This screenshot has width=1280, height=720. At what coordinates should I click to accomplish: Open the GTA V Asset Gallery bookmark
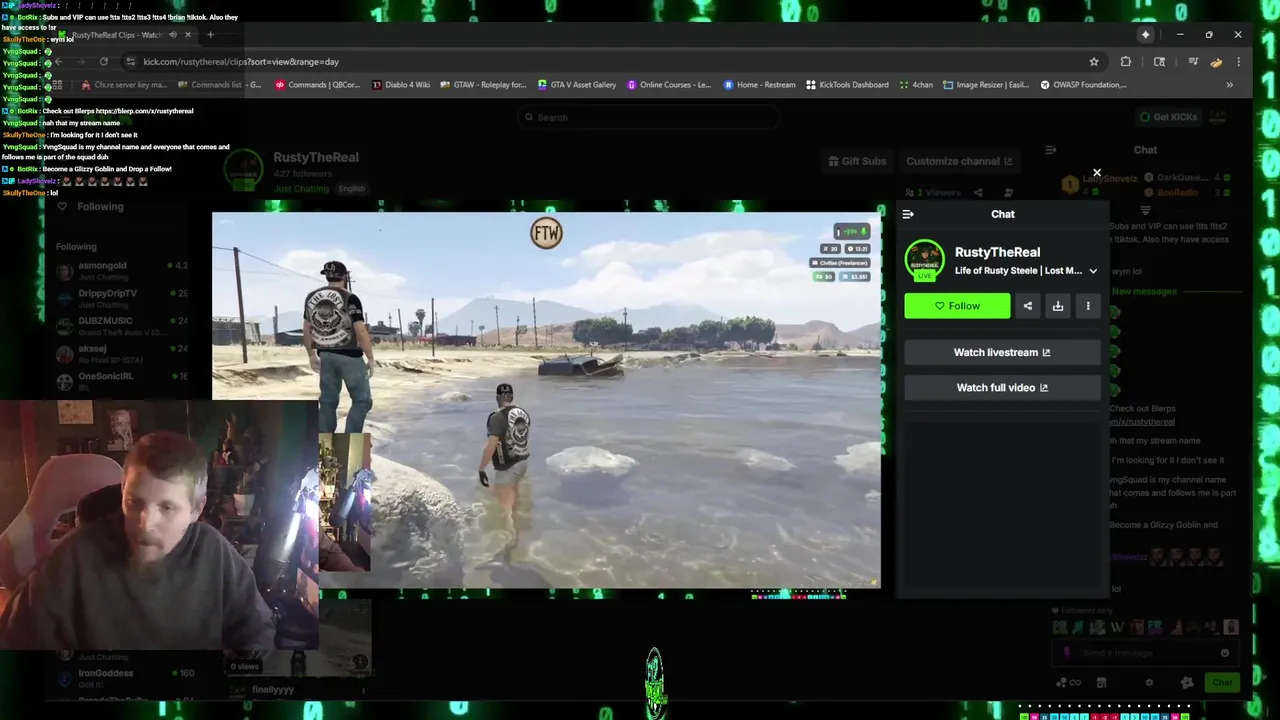576,85
